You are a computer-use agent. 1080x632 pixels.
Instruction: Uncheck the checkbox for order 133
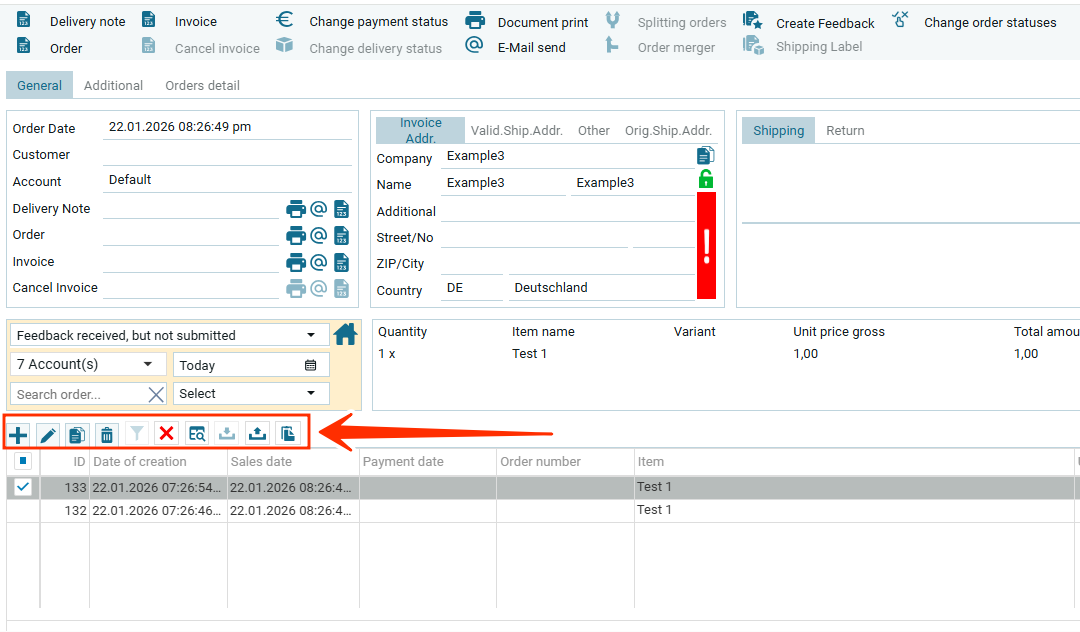click(x=23, y=487)
